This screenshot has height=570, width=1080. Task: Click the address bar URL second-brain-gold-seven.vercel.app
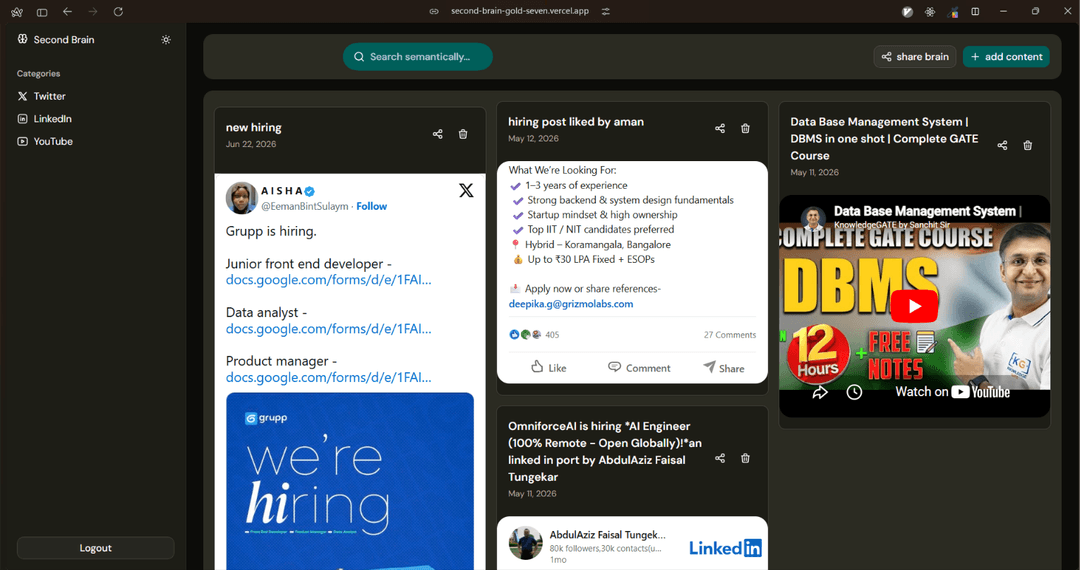(520, 11)
